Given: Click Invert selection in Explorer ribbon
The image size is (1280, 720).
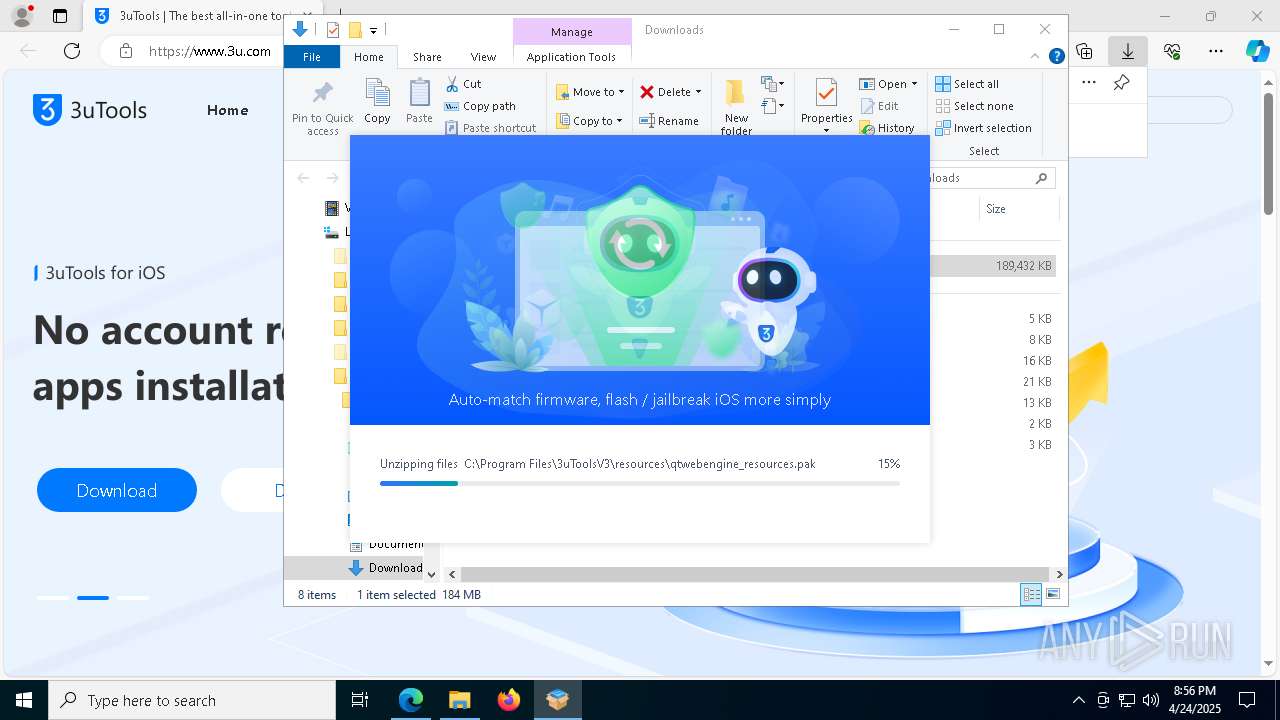Looking at the screenshot, I should (x=983, y=128).
